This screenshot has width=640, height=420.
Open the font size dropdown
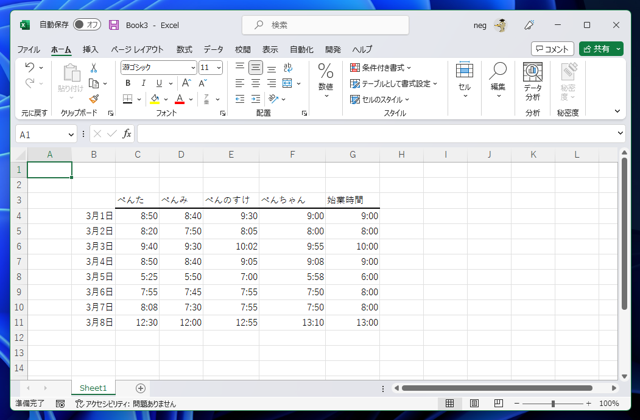click(x=219, y=68)
